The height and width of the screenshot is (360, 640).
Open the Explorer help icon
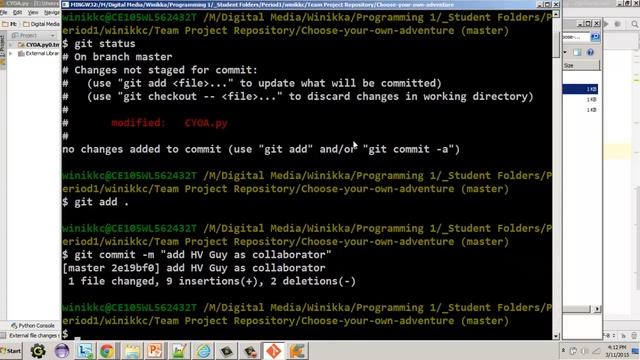click(590, 52)
